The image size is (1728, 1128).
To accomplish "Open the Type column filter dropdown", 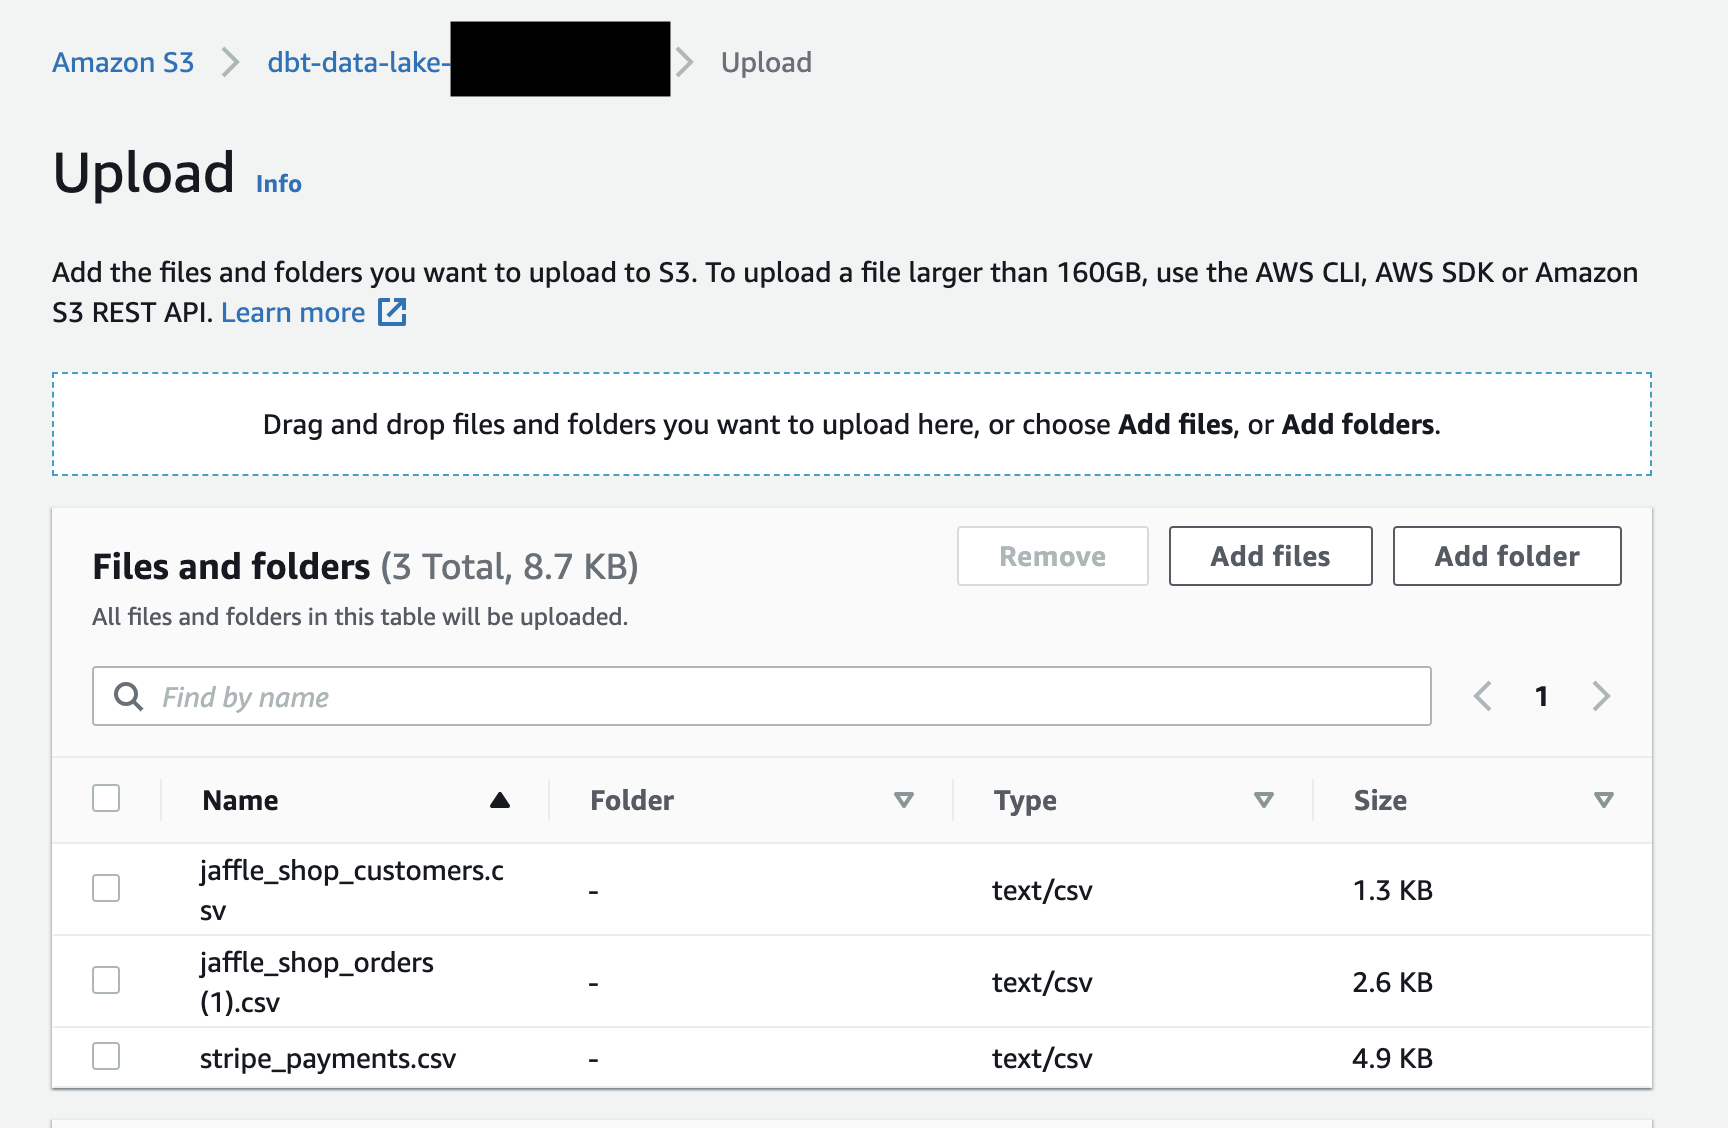I will [1263, 800].
